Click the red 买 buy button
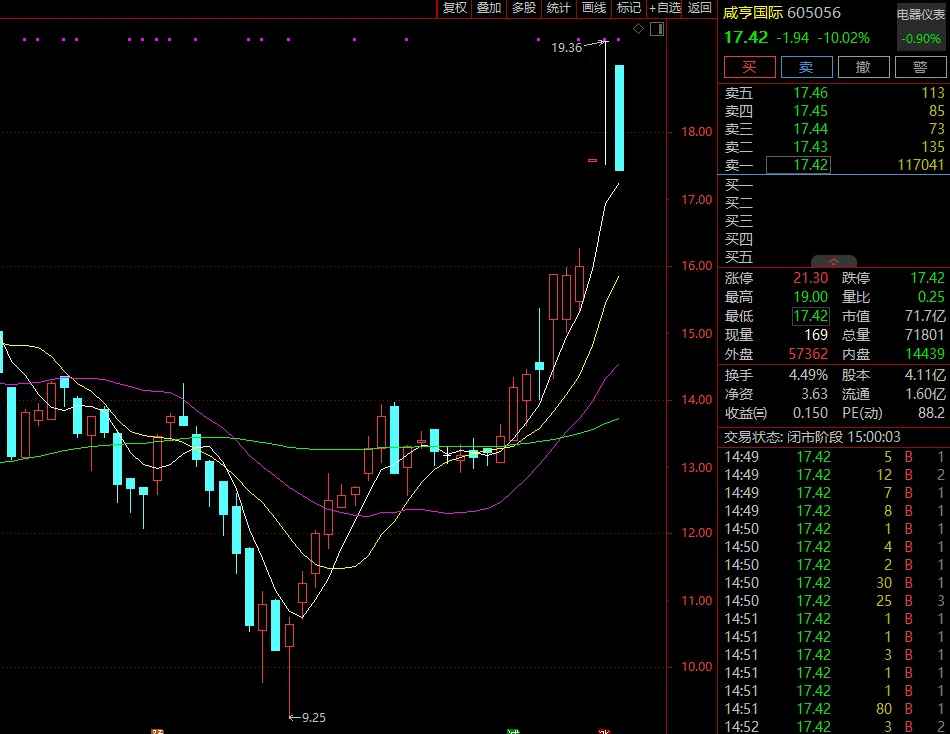The width and height of the screenshot is (950, 734). point(749,67)
